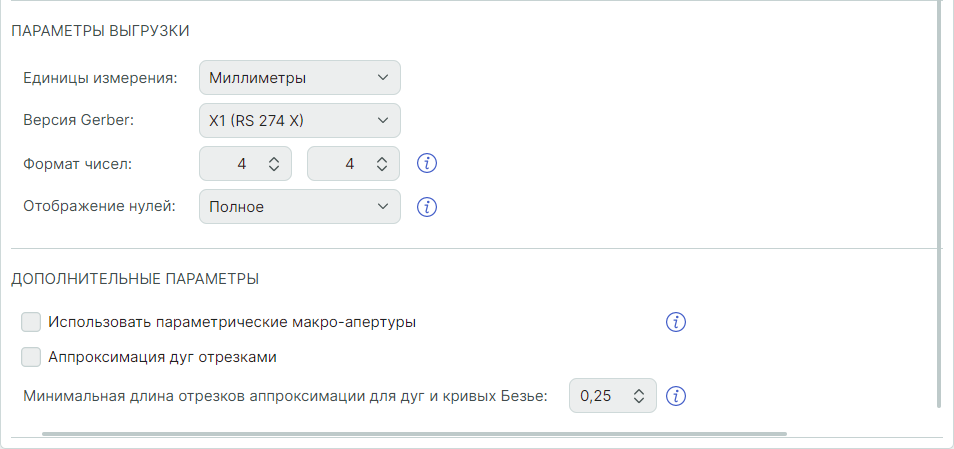Open Отображение нулей dropdown showing Полное

[299, 207]
